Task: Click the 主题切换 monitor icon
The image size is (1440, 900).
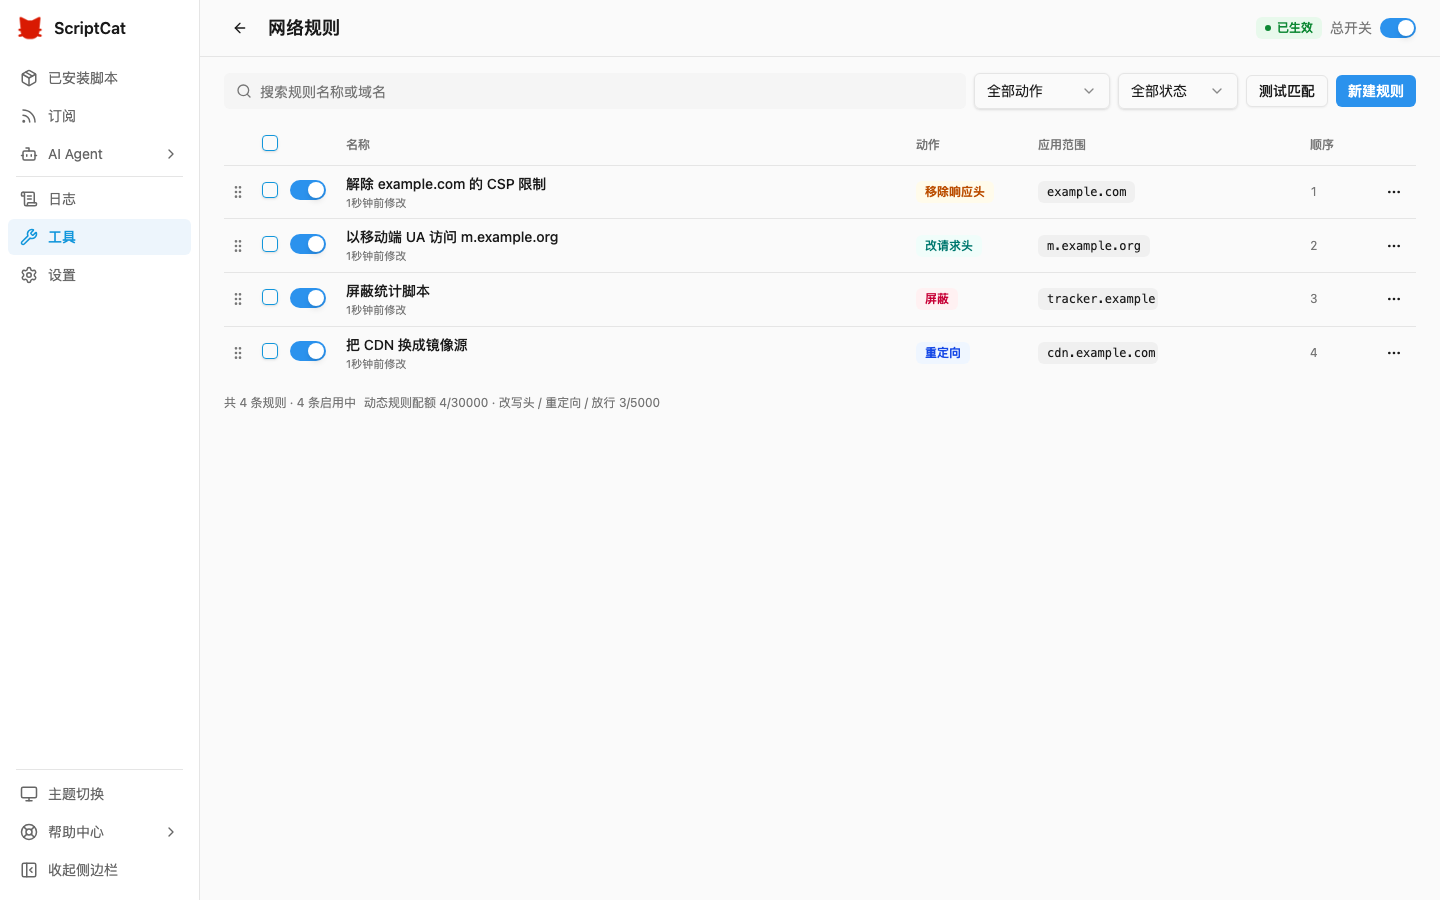Action: (29, 794)
